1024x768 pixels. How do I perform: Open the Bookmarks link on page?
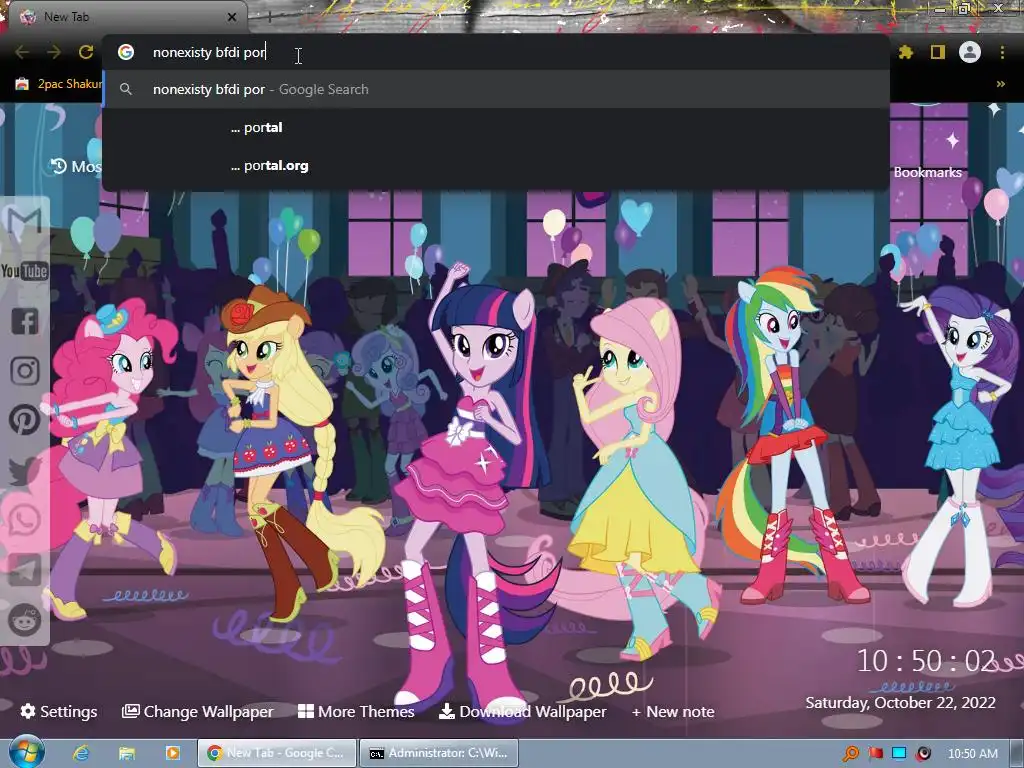[x=927, y=172]
